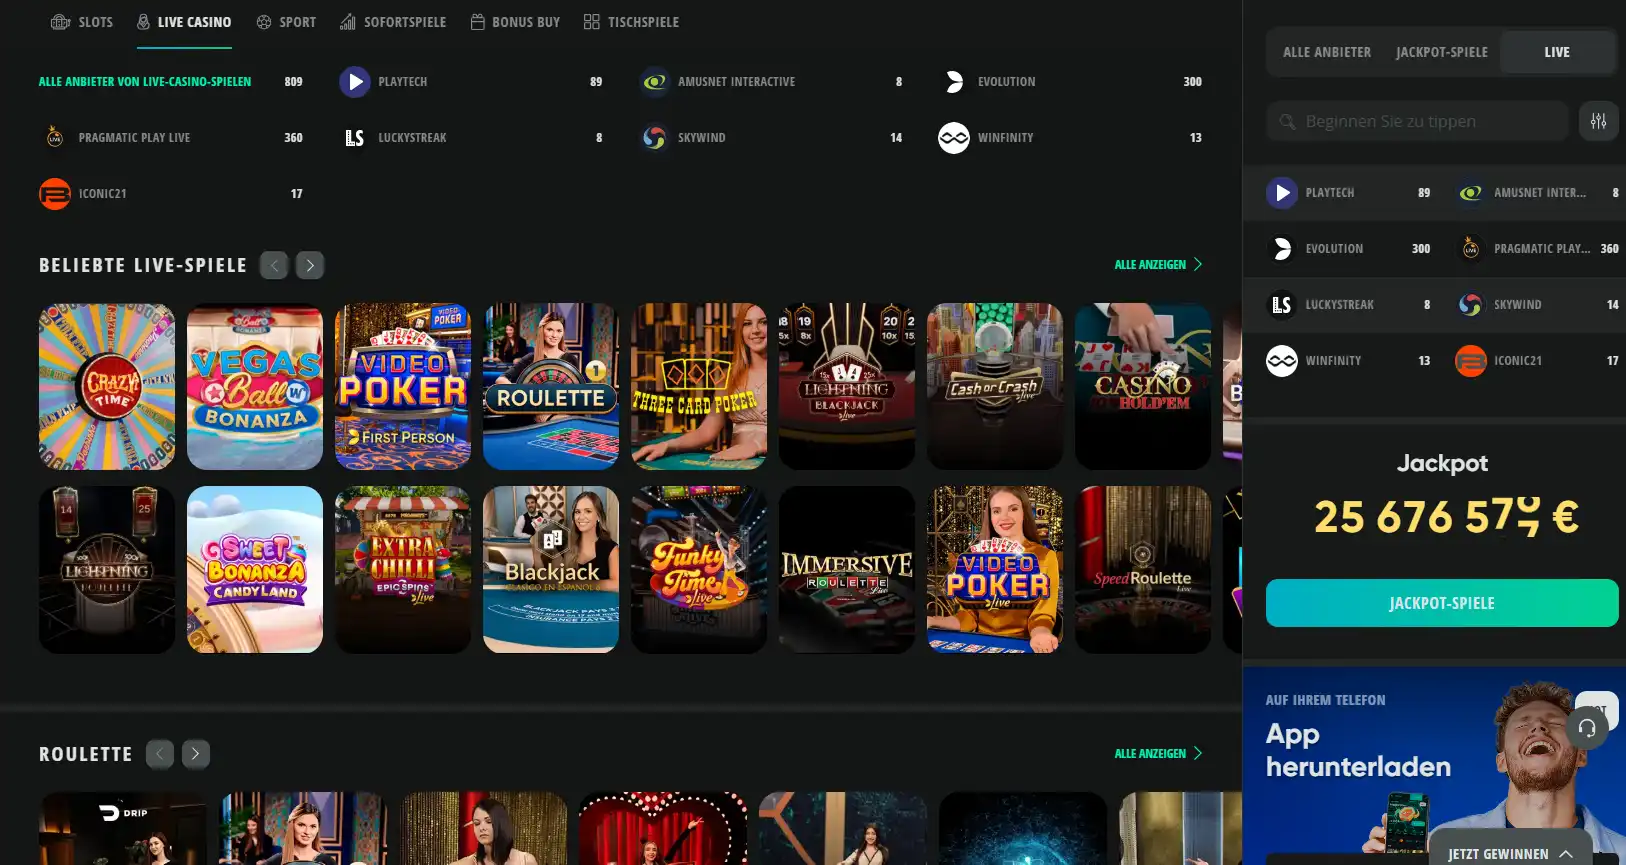This screenshot has height=865, width=1626.
Task: Open support chat headset icon
Action: point(1587,728)
